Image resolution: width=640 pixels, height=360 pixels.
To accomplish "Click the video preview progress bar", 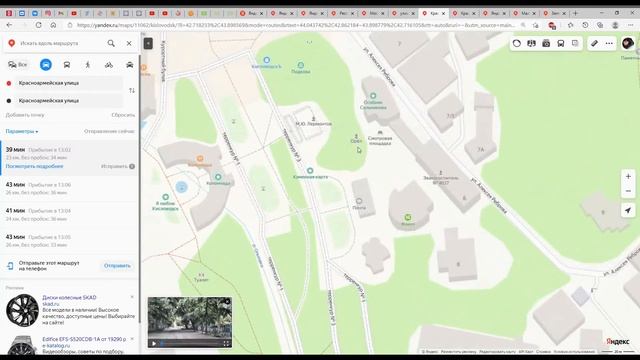I will (x=190, y=343).
